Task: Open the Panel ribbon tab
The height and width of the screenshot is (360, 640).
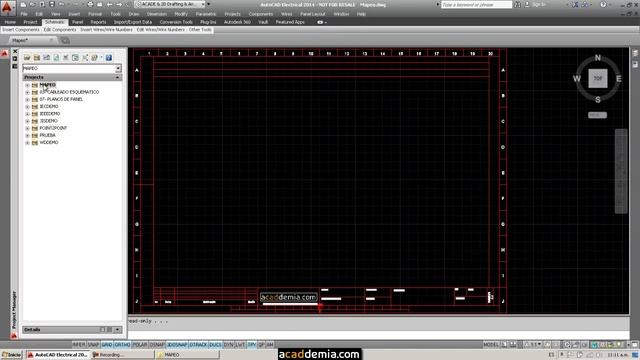Action: click(78, 22)
